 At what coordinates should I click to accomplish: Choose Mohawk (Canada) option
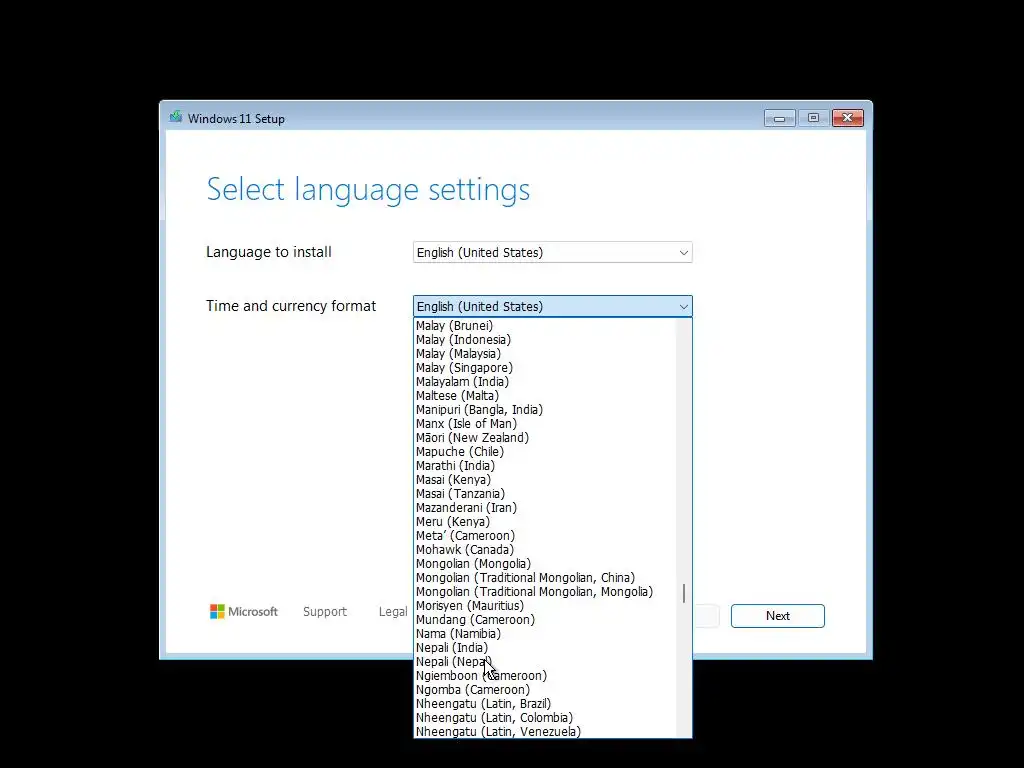[545, 550]
